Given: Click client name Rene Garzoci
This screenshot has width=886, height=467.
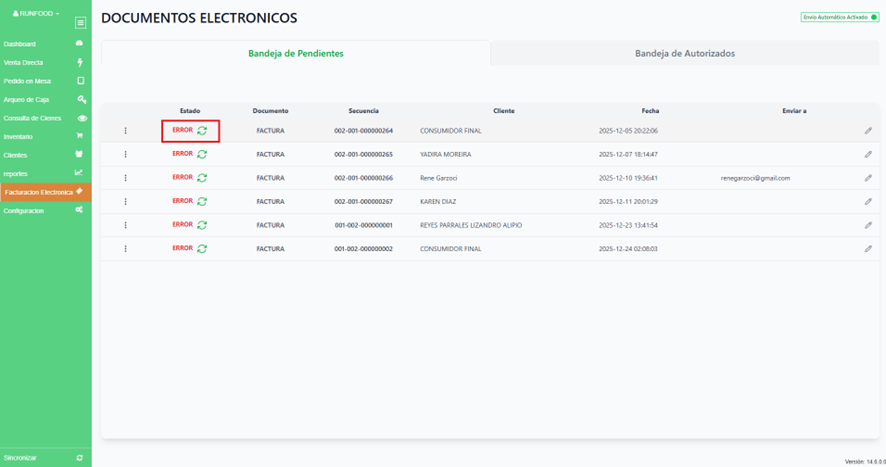Looking at the screenshot, I should (438, 178).
